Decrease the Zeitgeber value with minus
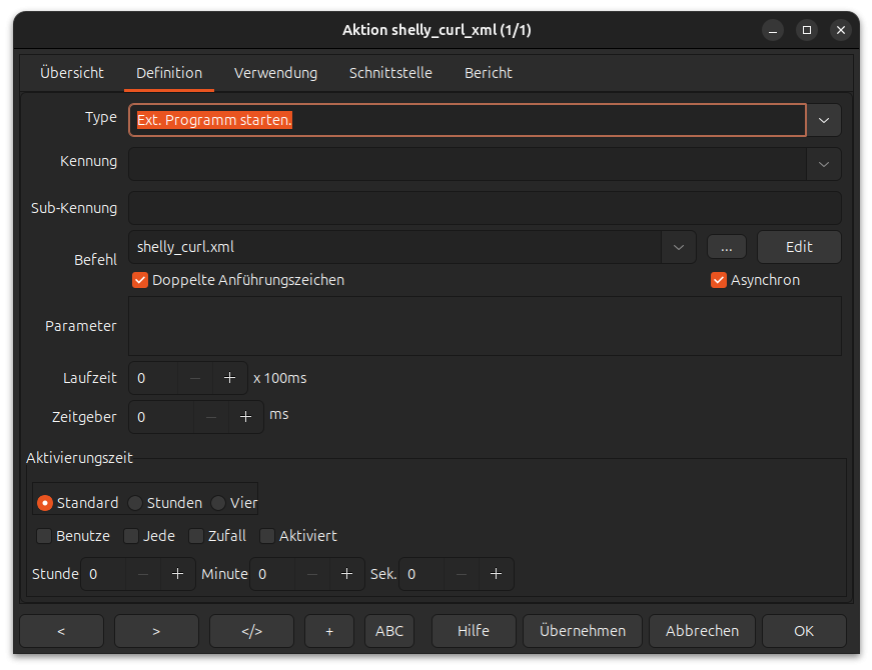 212,417
